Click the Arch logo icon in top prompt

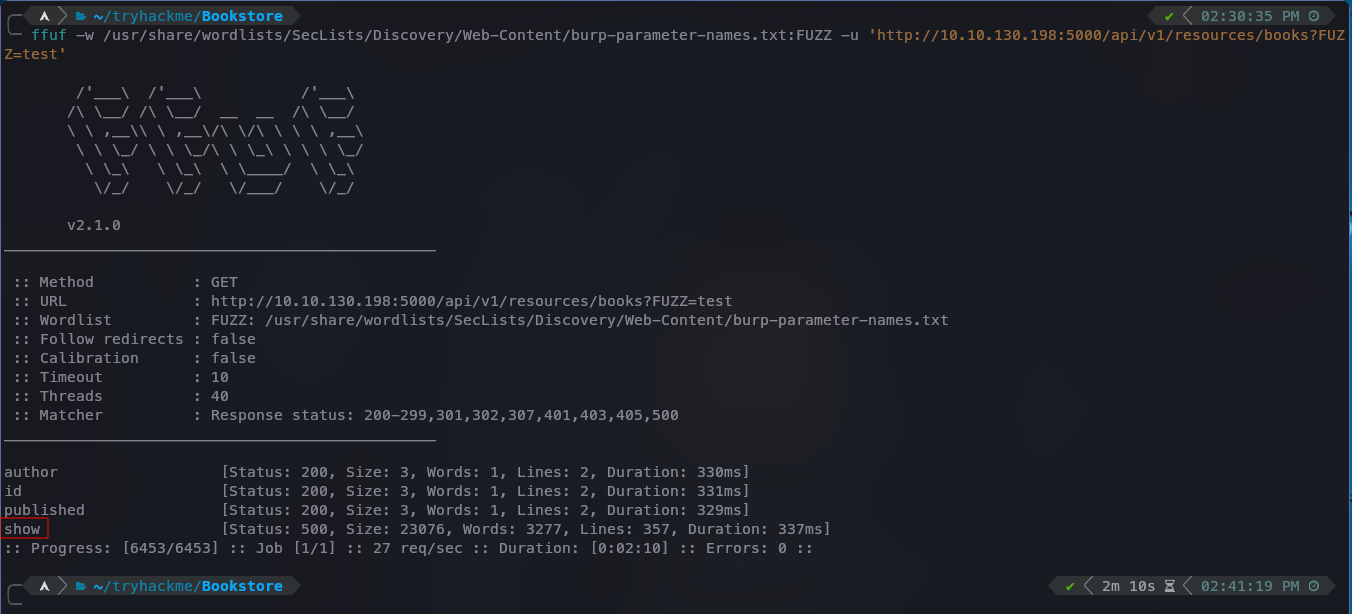point(45,16)
